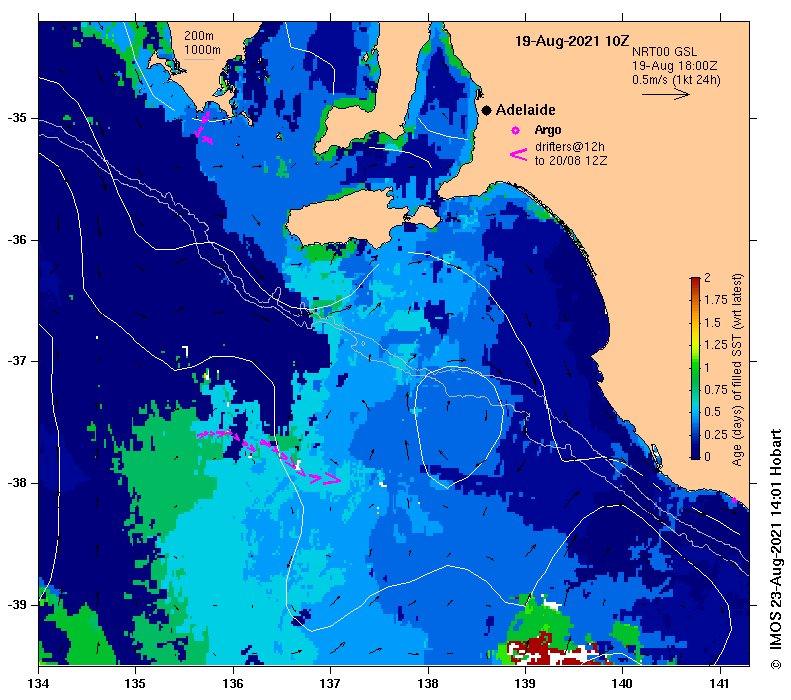Screen dimensions: 791x700
Task: Click the 140 longitude axis label
Action: coord(623,684)
